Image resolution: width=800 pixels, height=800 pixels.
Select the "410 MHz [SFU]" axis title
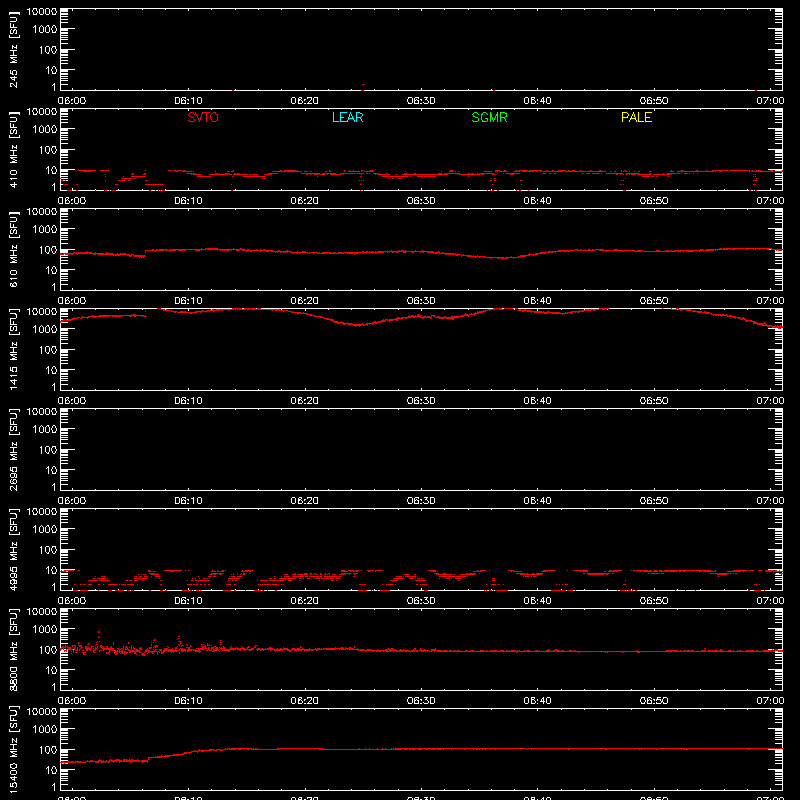pos(14,150)
